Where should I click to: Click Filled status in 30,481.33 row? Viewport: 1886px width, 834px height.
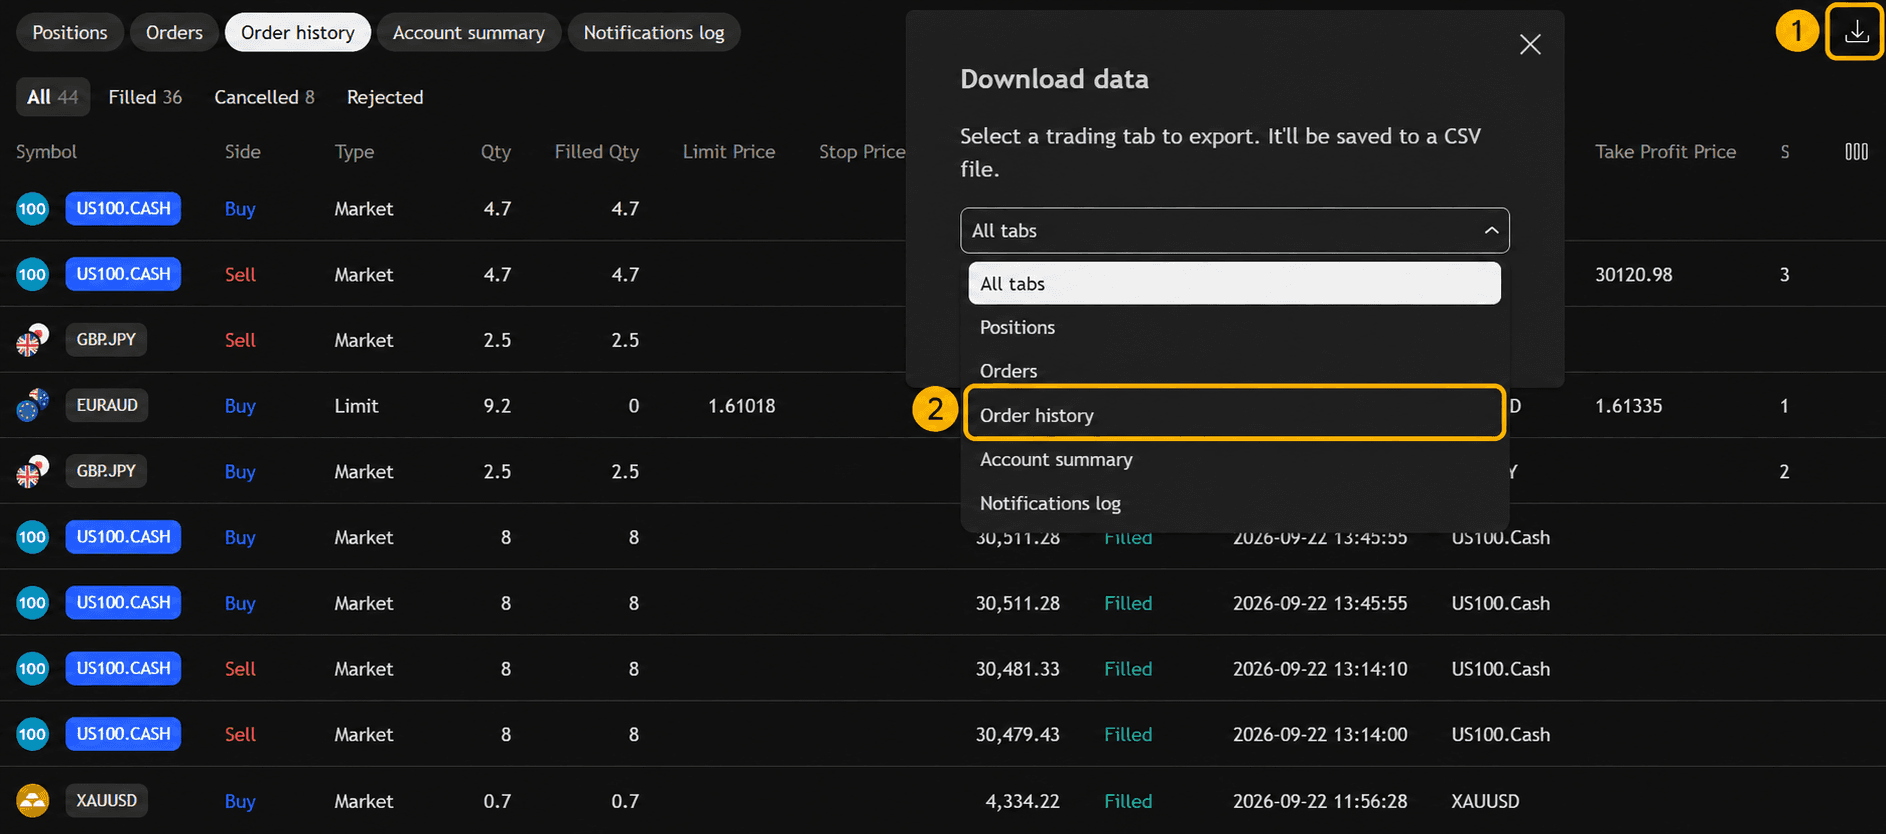click(x=1128, y=669)
